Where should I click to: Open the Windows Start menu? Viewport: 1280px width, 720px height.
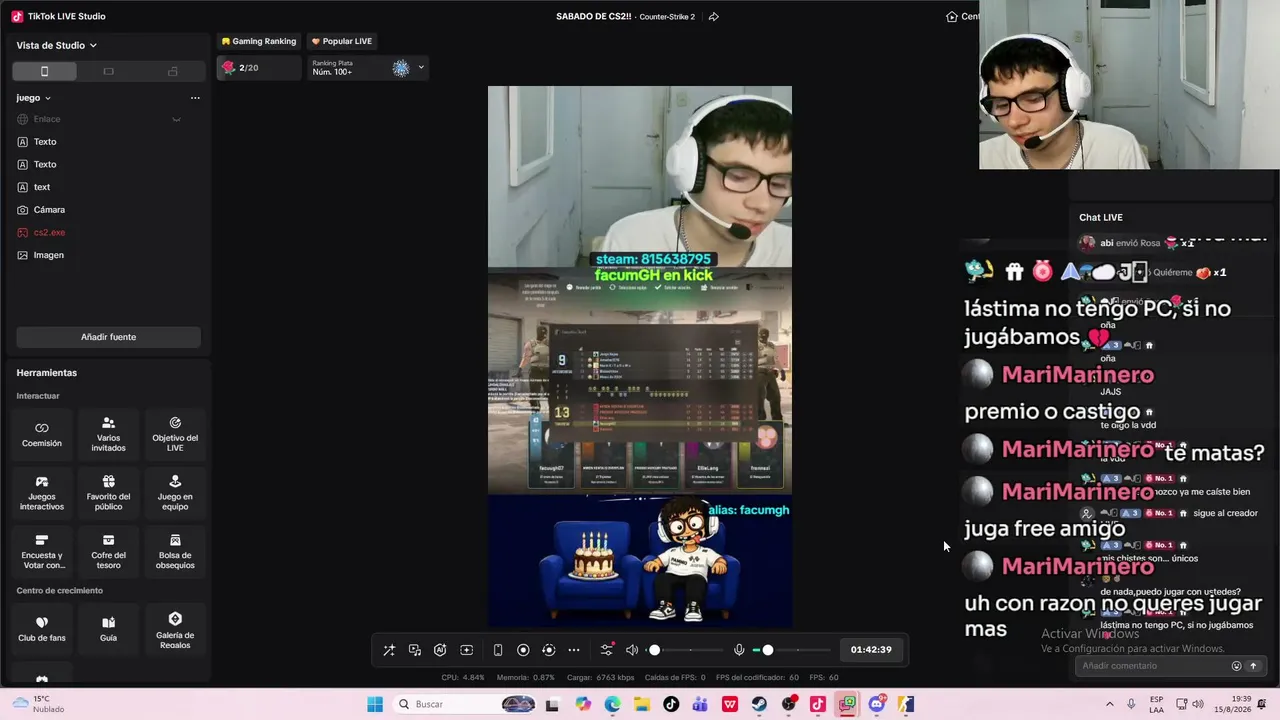click(x=375, y=704)
